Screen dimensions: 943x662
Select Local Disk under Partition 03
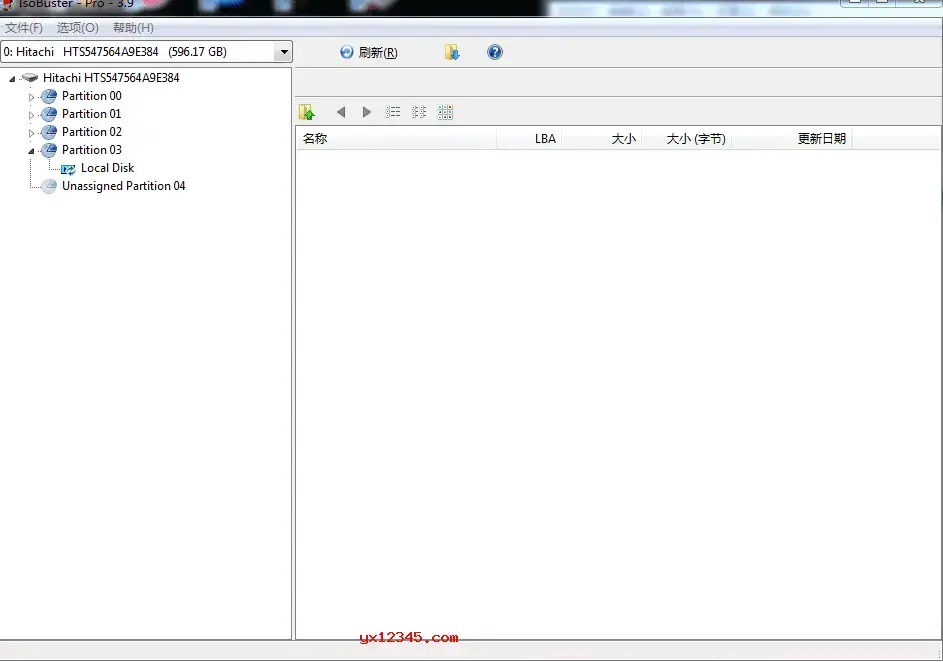(108, 168)
